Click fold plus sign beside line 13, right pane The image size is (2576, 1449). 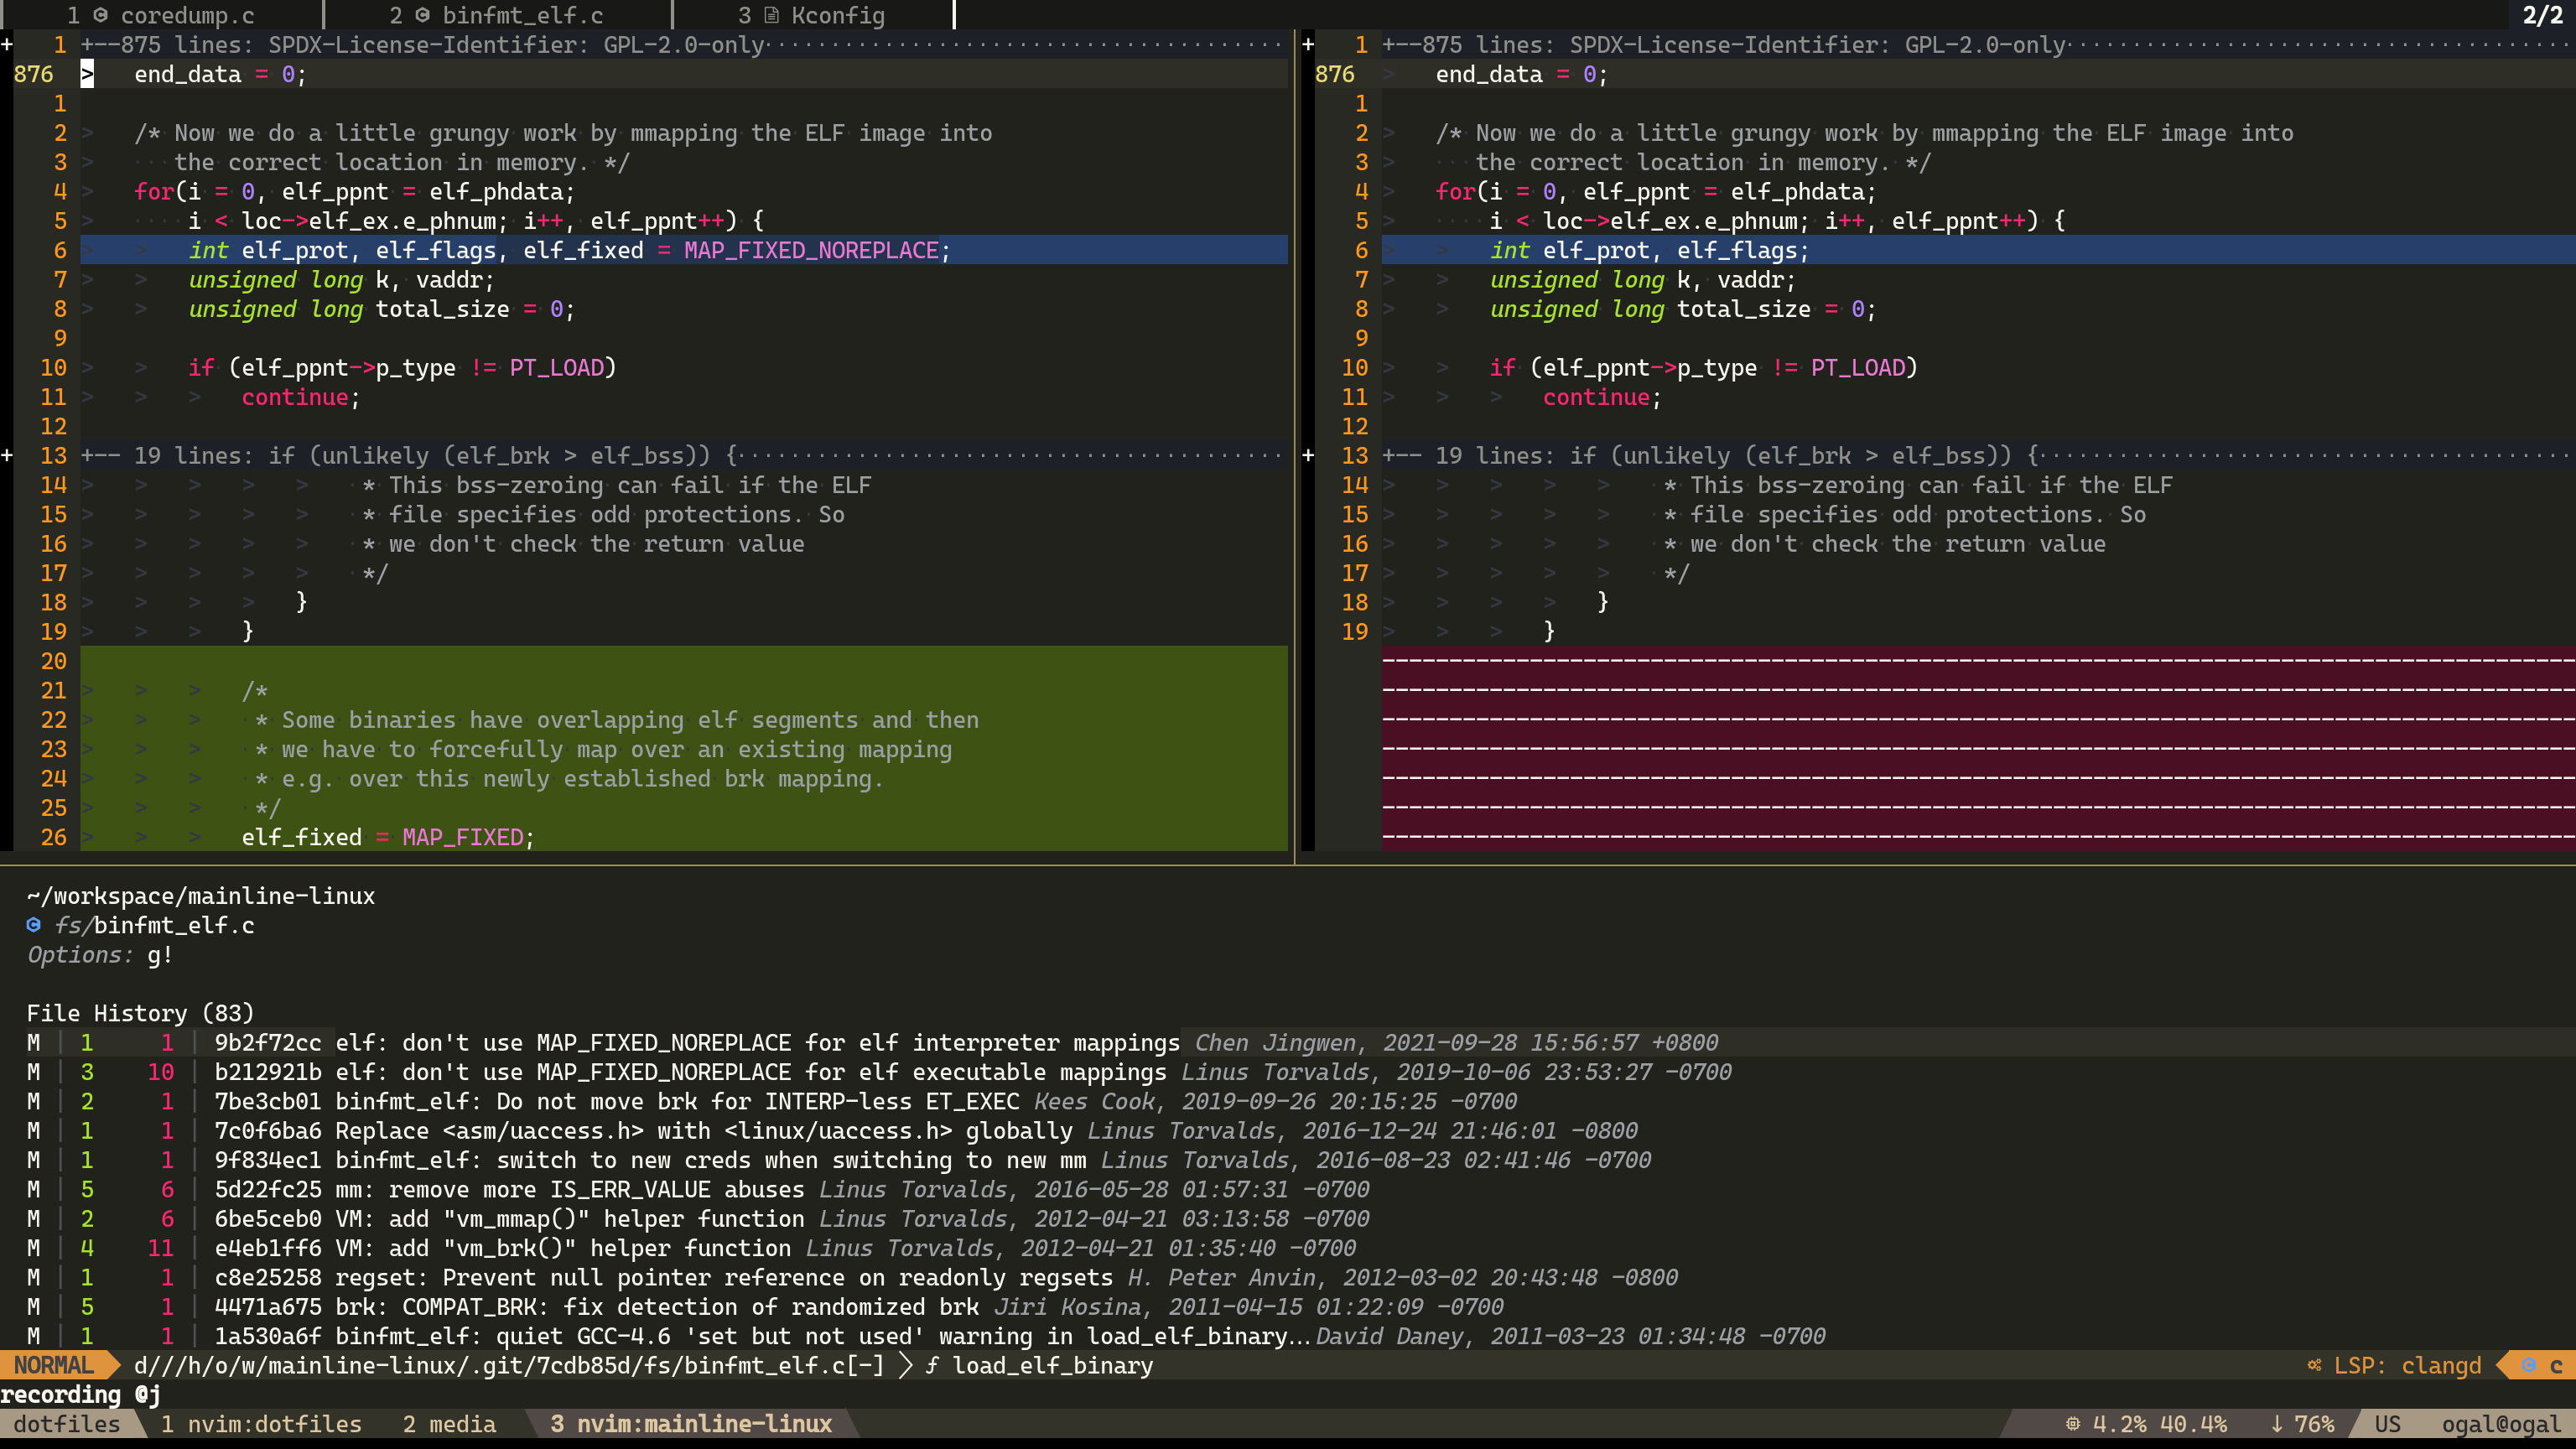click(x=1308, y=456)
